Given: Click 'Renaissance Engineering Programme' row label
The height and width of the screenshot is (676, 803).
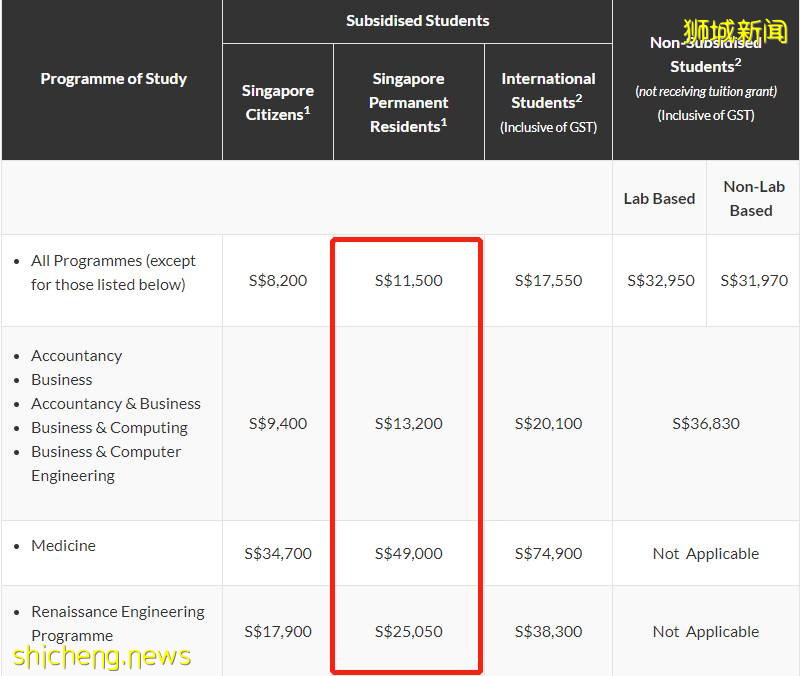Looking at the screenshot, I should (117, 623).
